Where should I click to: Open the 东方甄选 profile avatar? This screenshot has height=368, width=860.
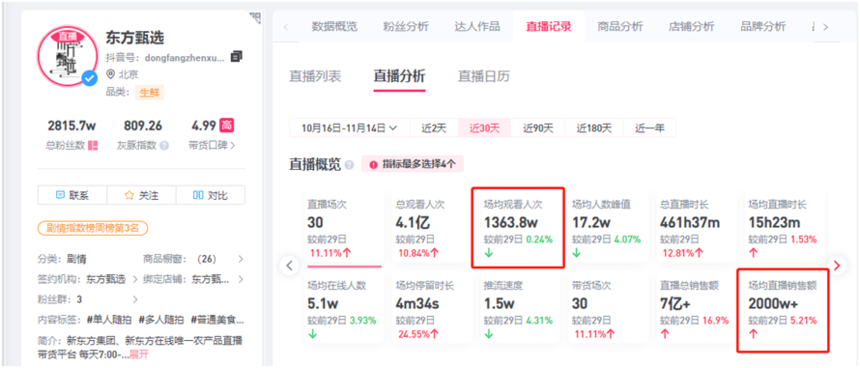pos(67,55)
